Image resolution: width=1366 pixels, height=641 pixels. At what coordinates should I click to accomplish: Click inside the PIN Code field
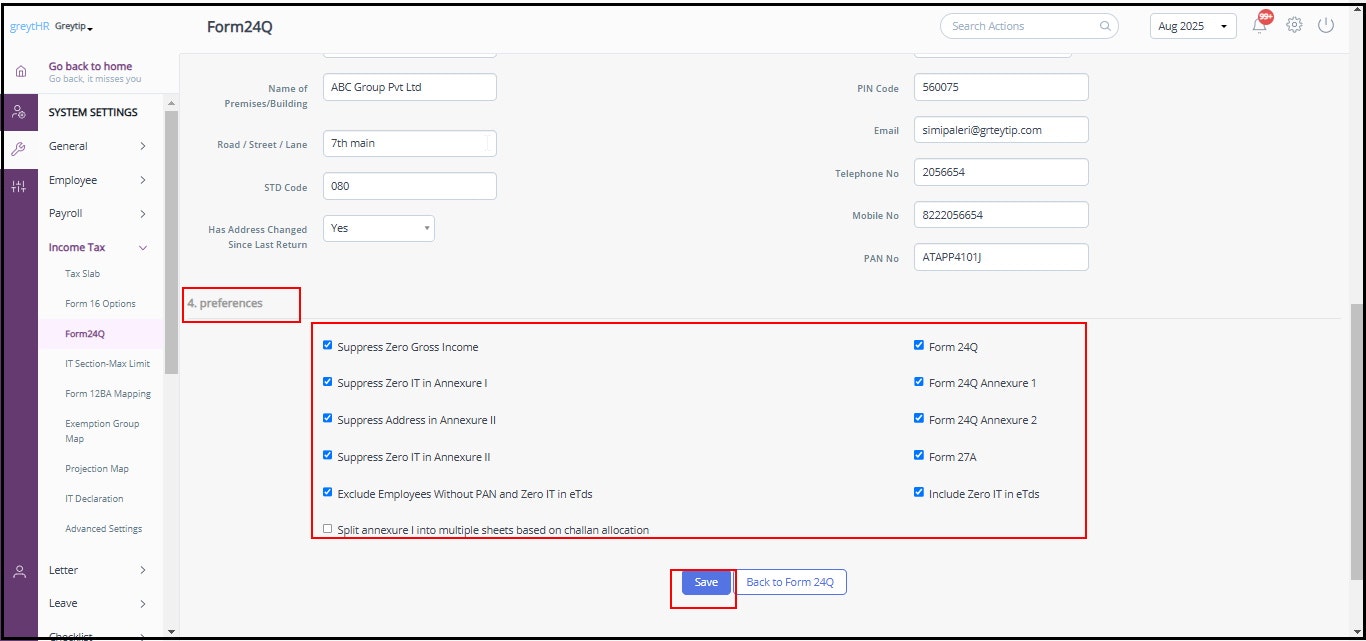click(1000, 88)
